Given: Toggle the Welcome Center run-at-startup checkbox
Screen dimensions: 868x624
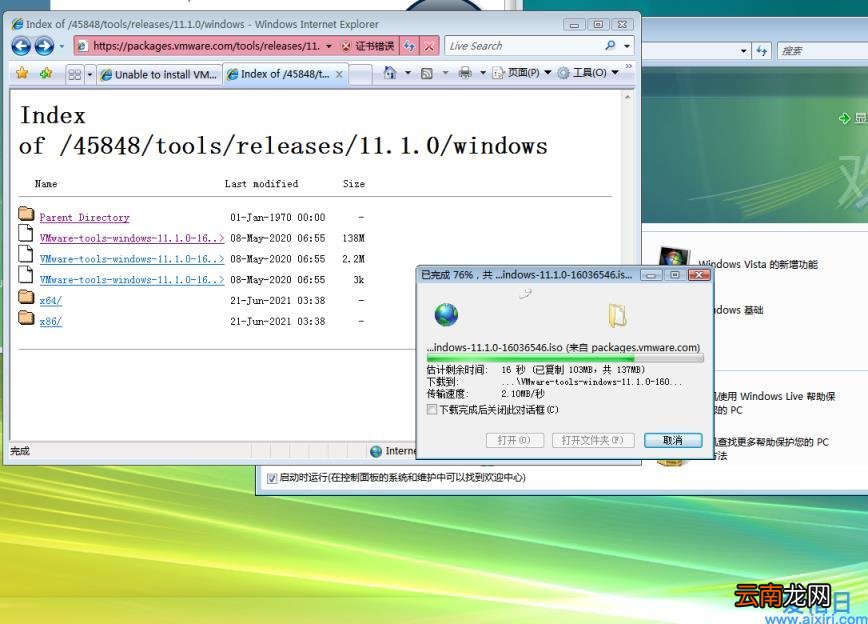Looking at the screenshot, I should 272,478.
